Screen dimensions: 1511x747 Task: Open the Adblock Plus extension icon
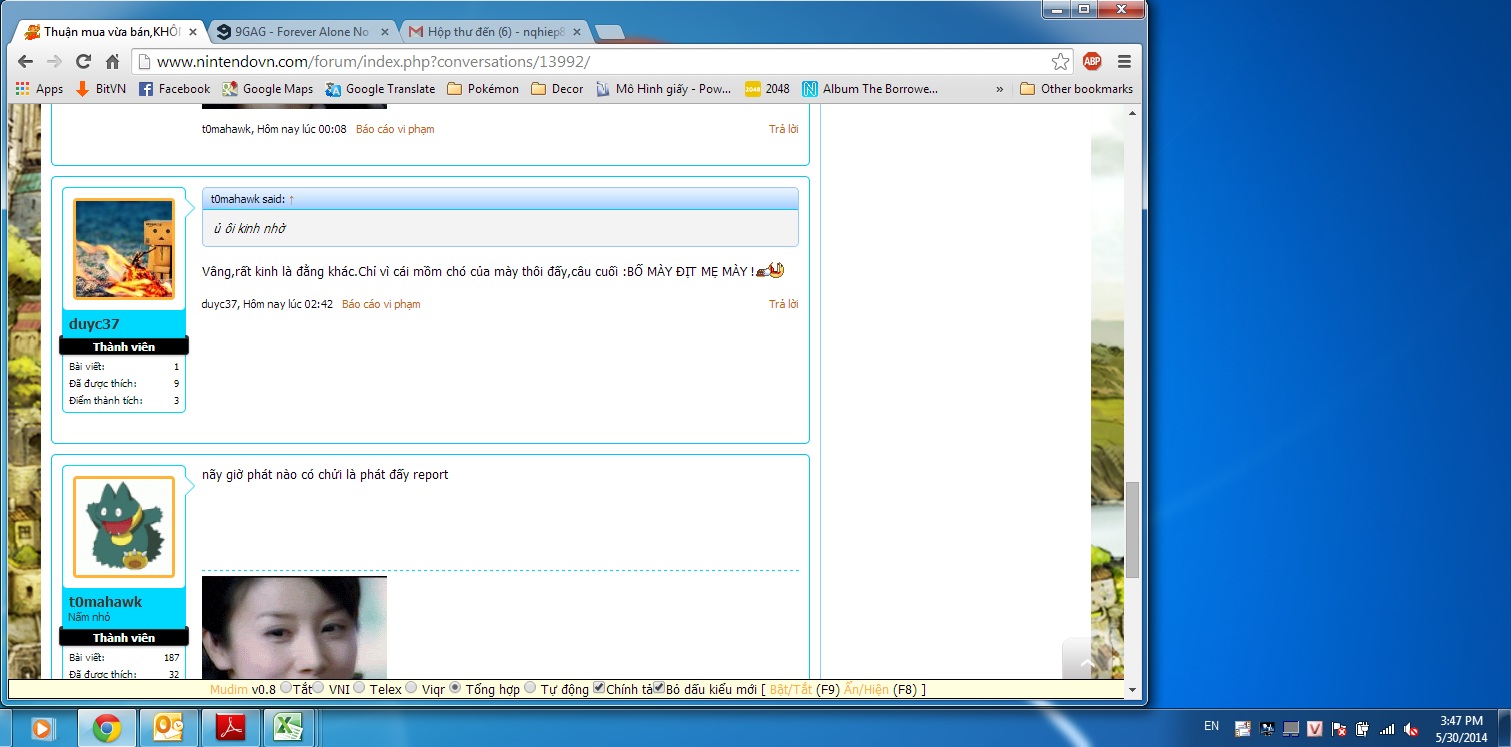pyautogui.click(x=1092, y=62)
